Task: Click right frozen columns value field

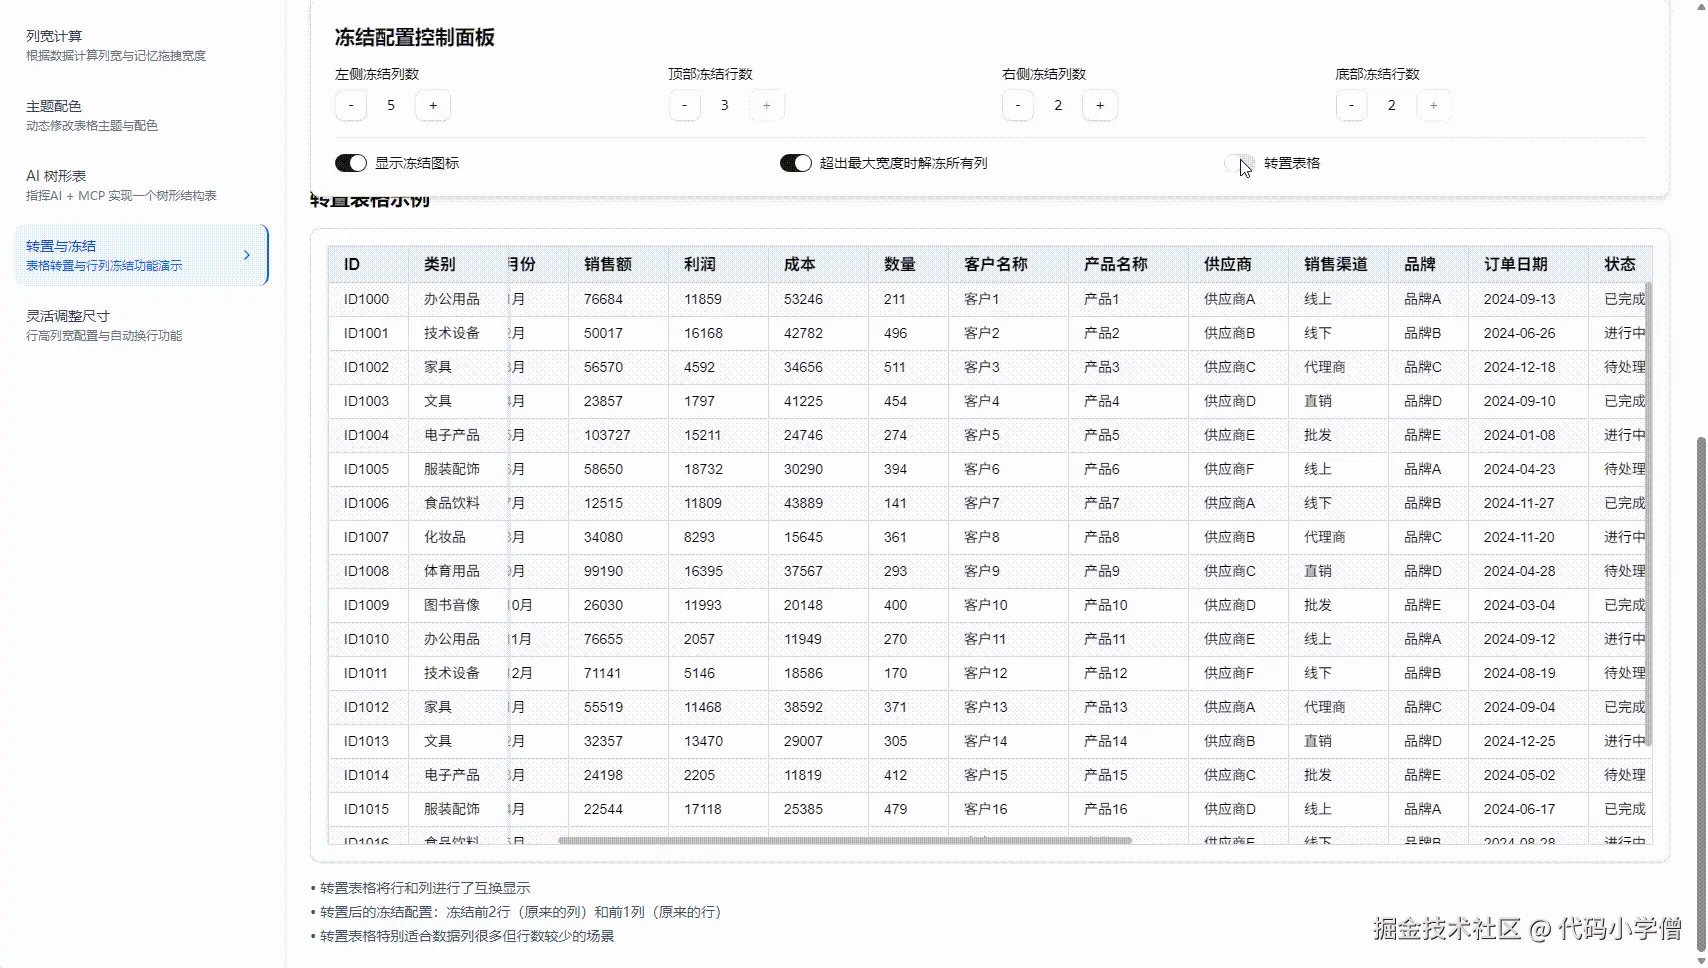Action: 1058,105
